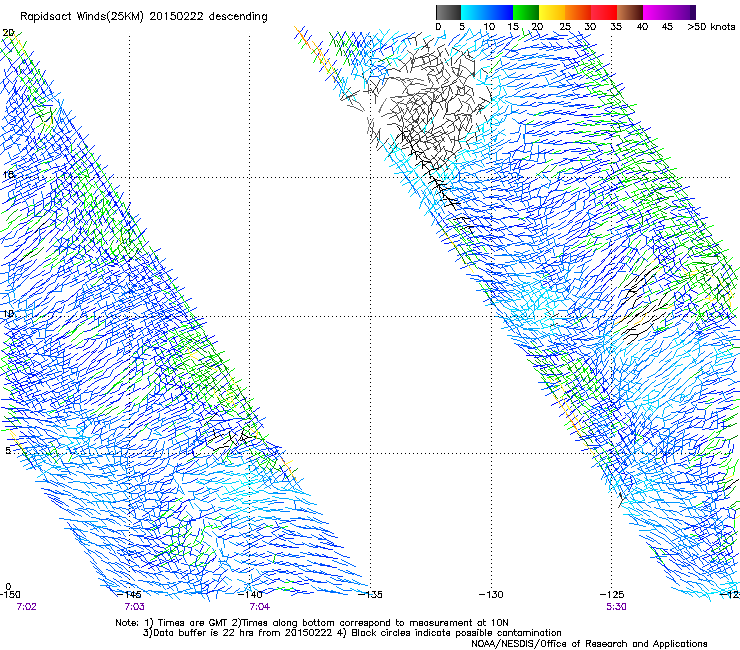Click the title text Rapidscat Winds(25KM)
The image size is (740, 650).
(x=82, y=17)
